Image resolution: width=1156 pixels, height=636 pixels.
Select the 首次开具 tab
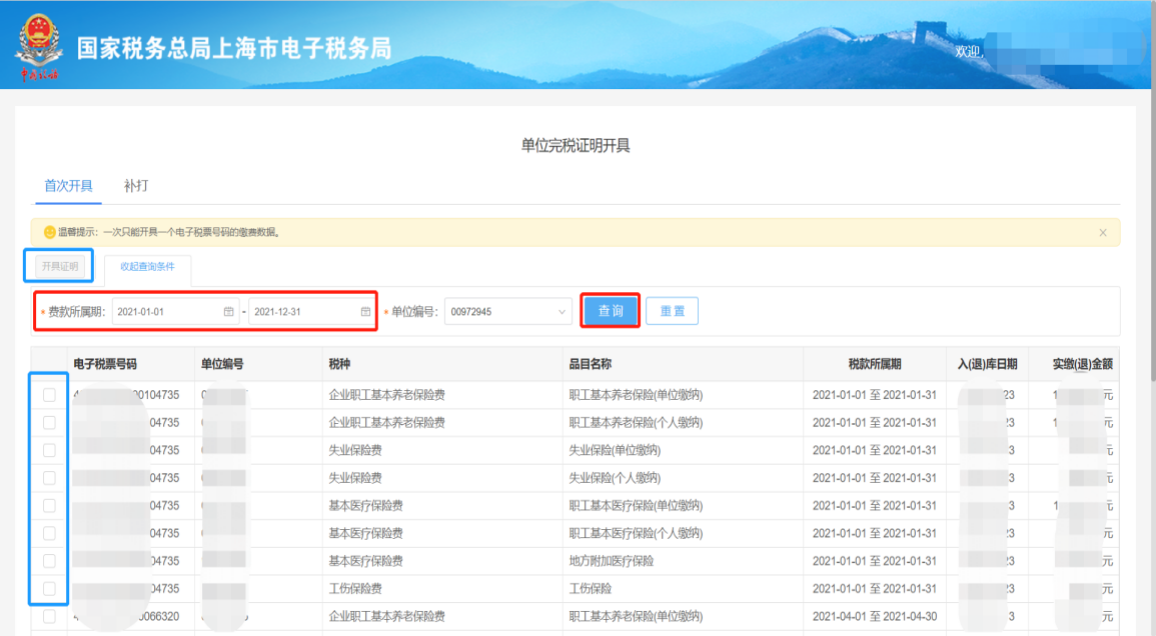(68, 186)
